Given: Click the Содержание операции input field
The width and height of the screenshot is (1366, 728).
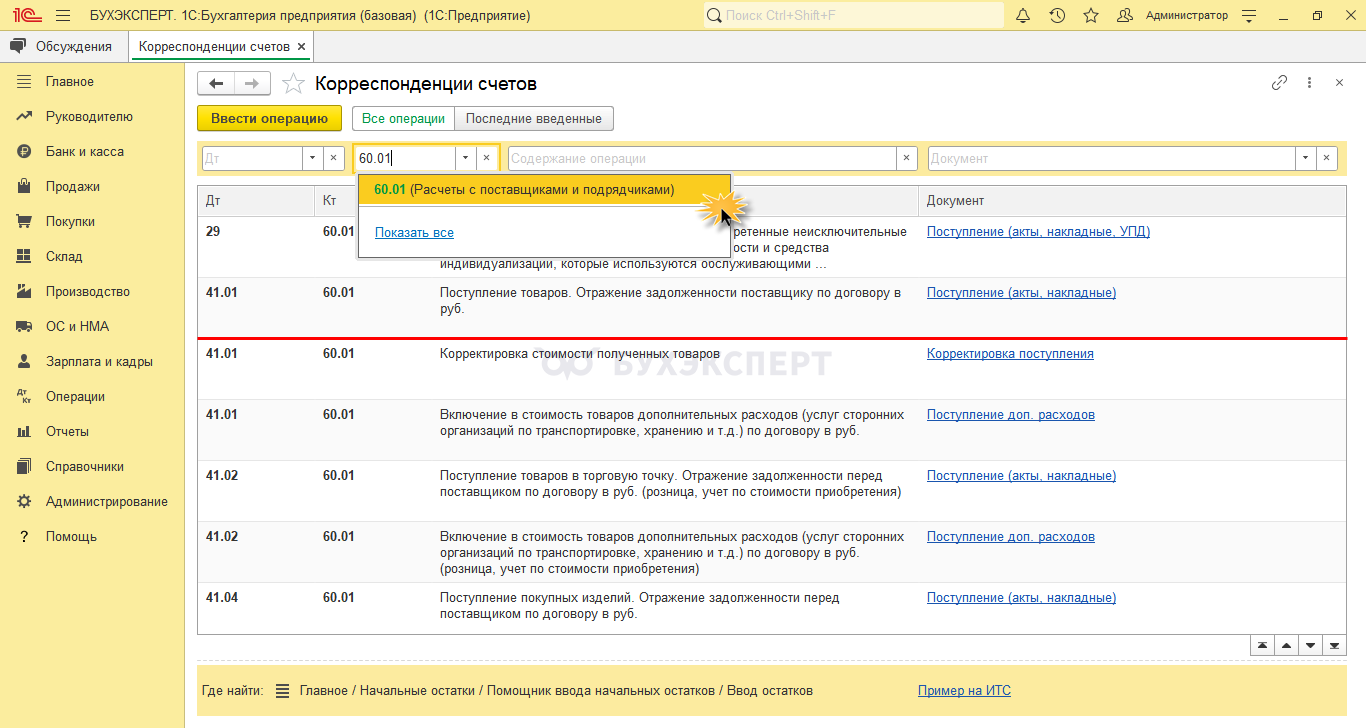Looking at the screenshot, I should pyautogui.click(x=702, y=158).
